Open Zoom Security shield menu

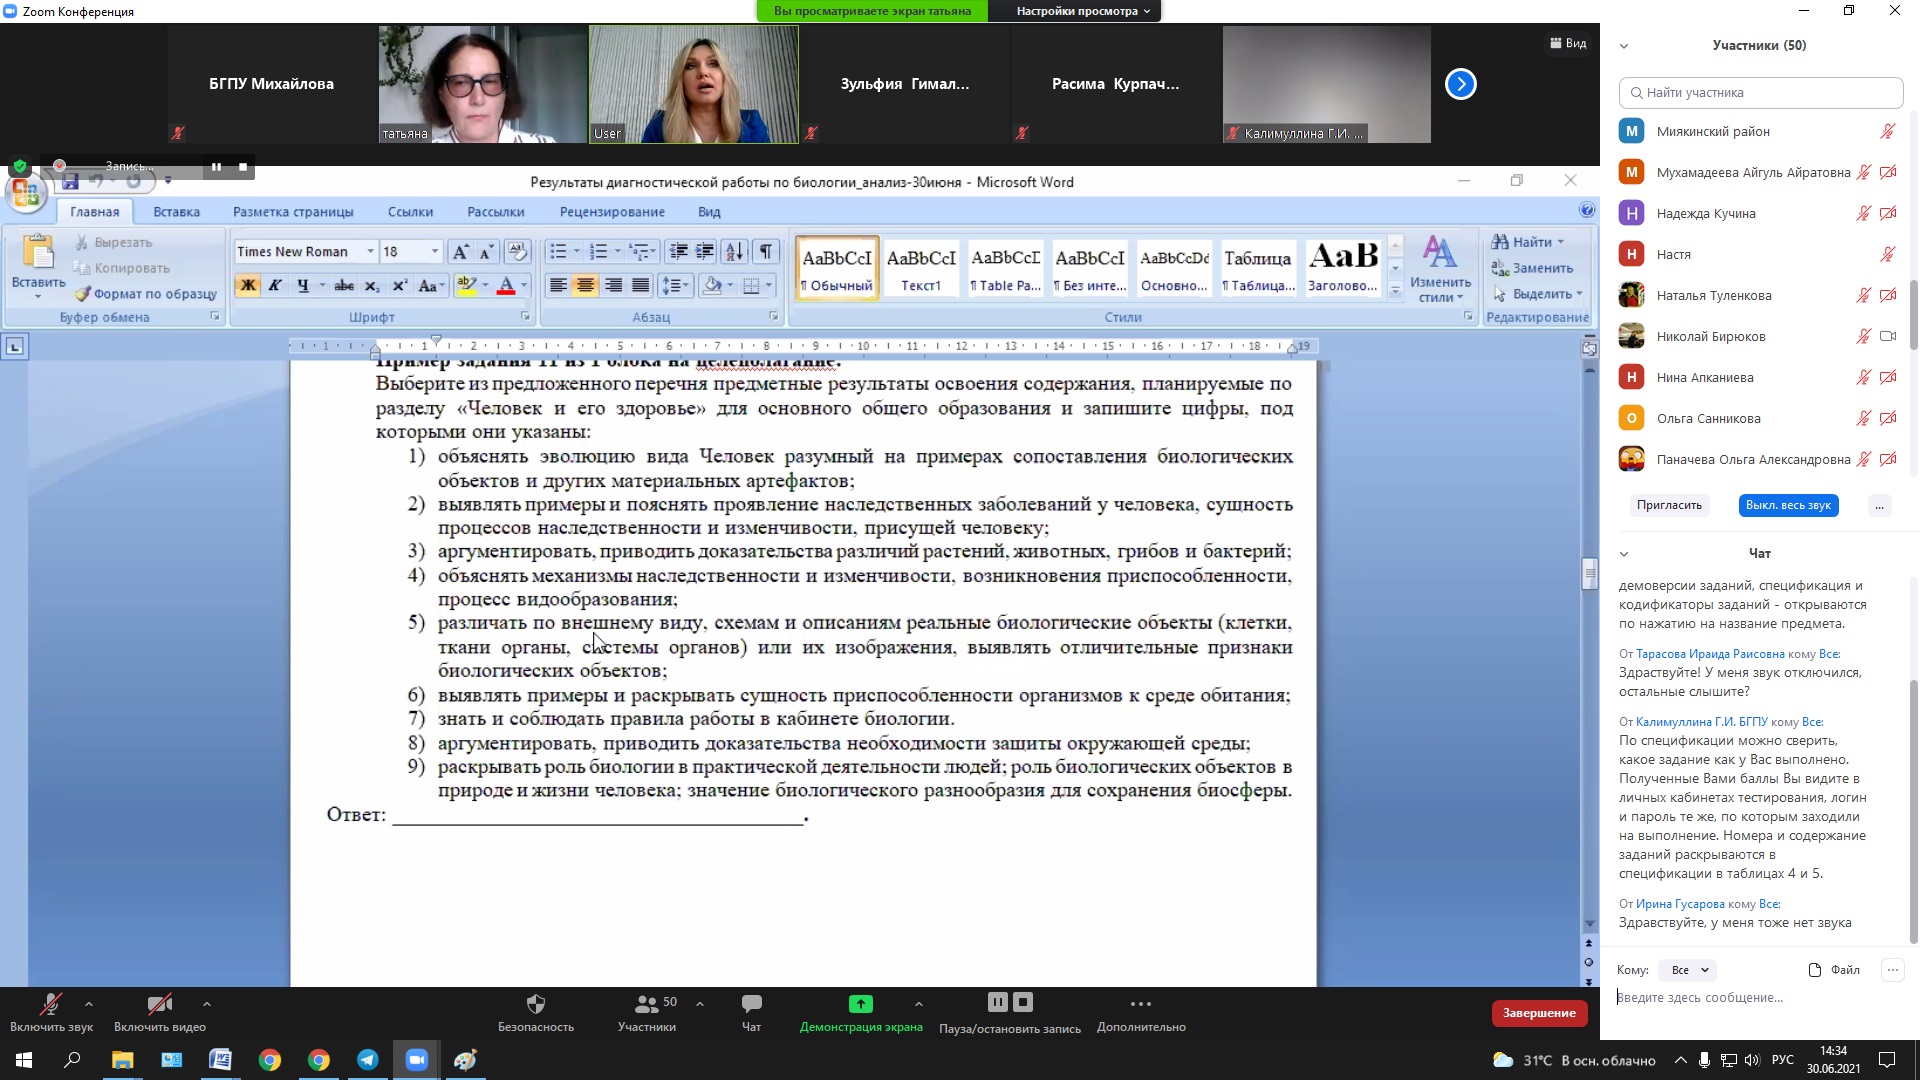[x=536, y=1004]
